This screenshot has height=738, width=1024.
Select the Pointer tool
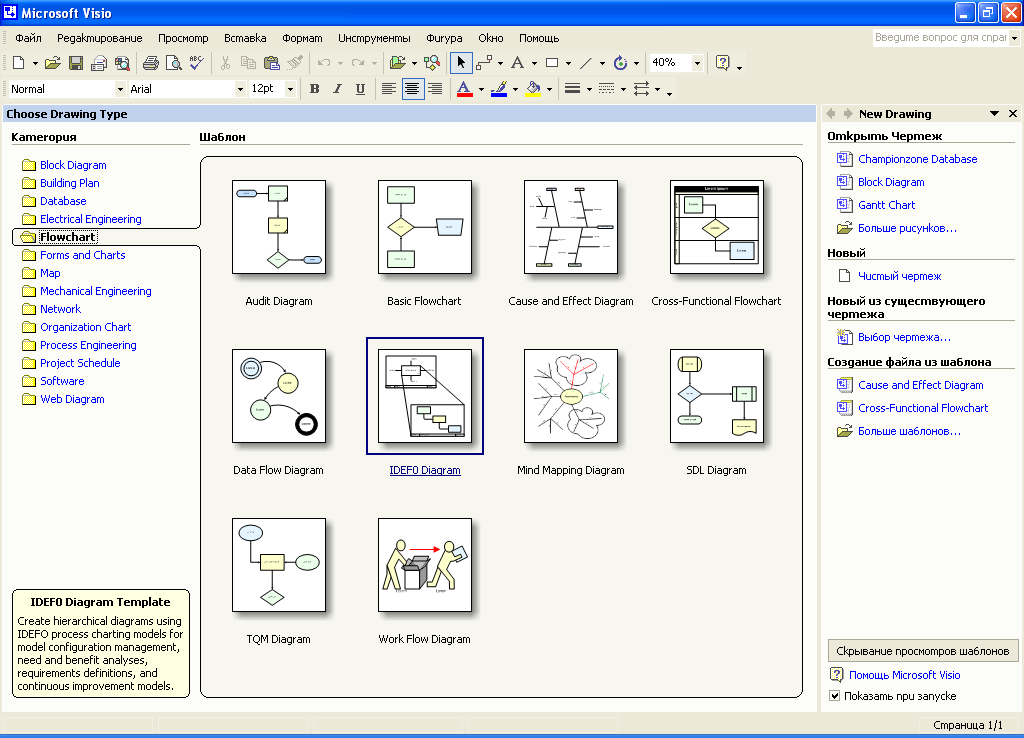(461, 63)
